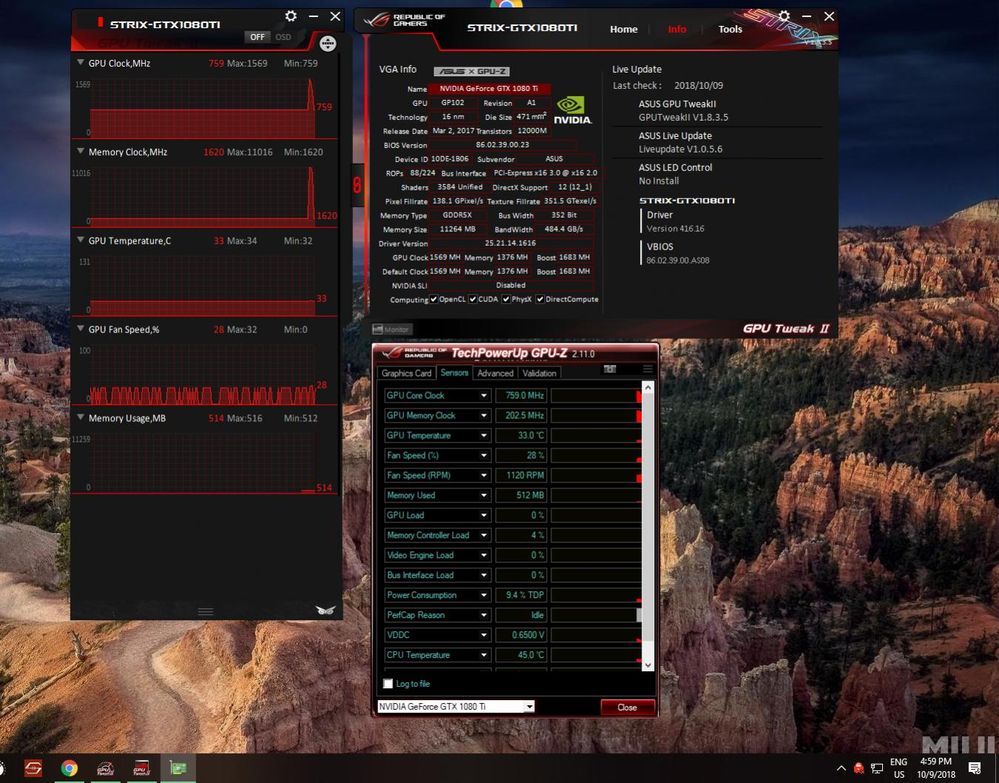Collapse the Memory Clock,MHz graph
Screen dimensions: 999x783
[x=80, y=152]
